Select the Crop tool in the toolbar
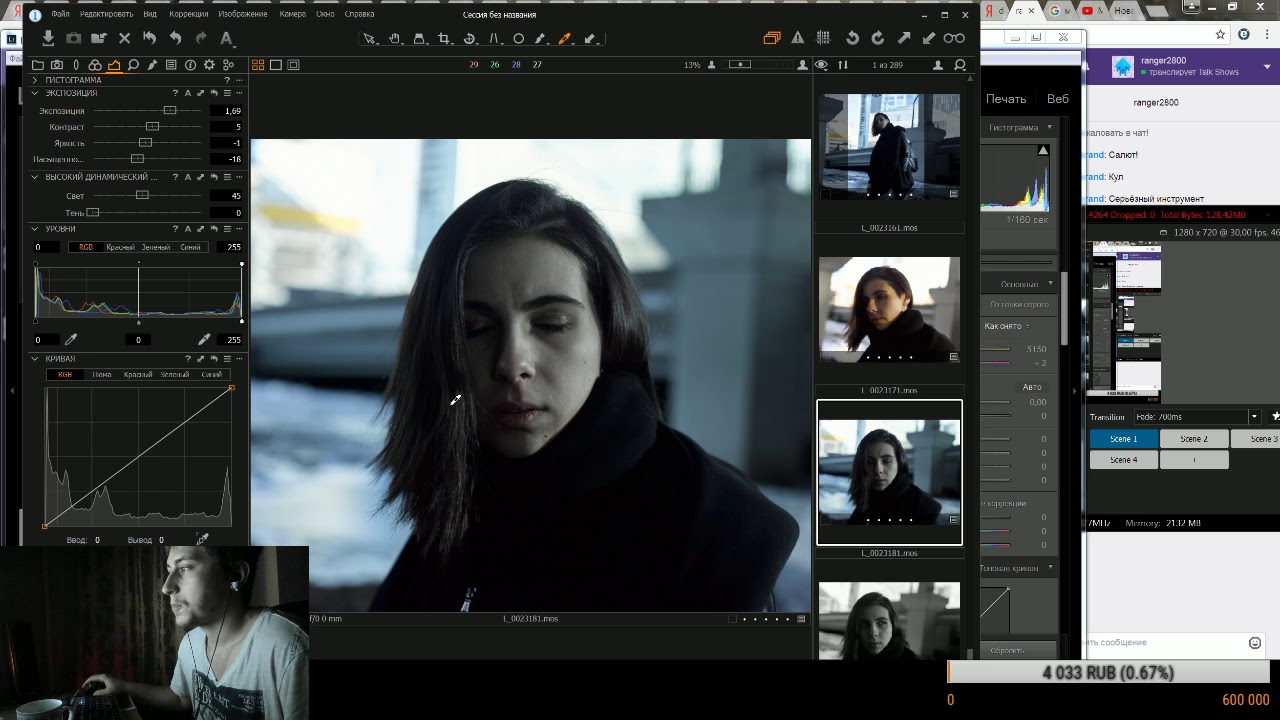Screen dimensions: 1280x720 (444, 39)
